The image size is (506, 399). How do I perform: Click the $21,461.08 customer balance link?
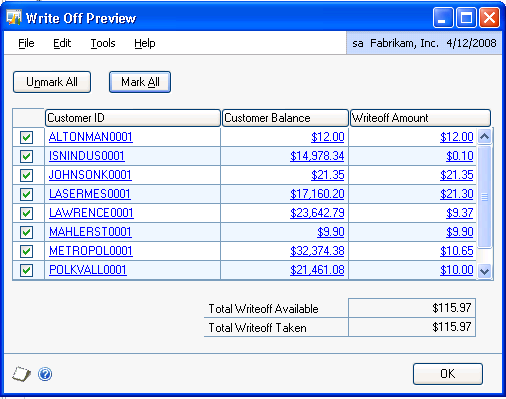(x=317, y=270)
